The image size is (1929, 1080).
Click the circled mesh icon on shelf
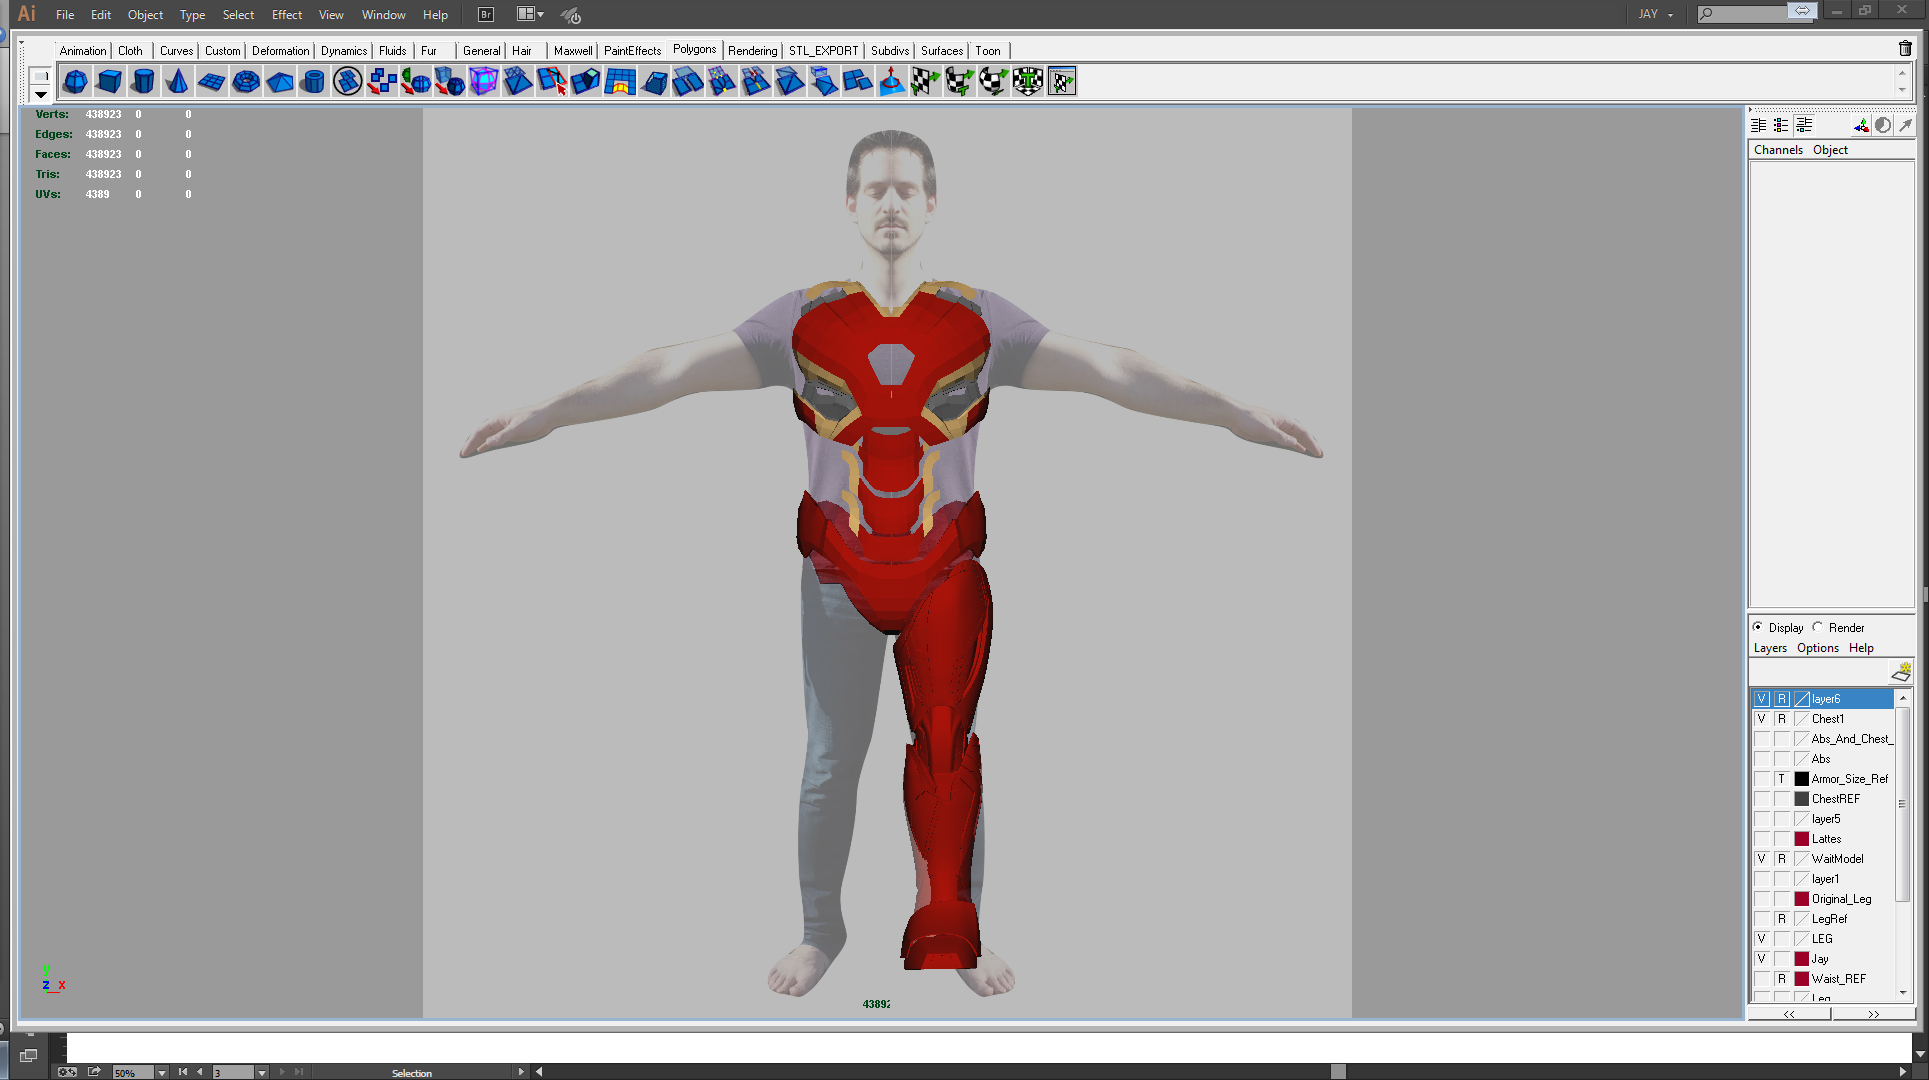(347, 81)
